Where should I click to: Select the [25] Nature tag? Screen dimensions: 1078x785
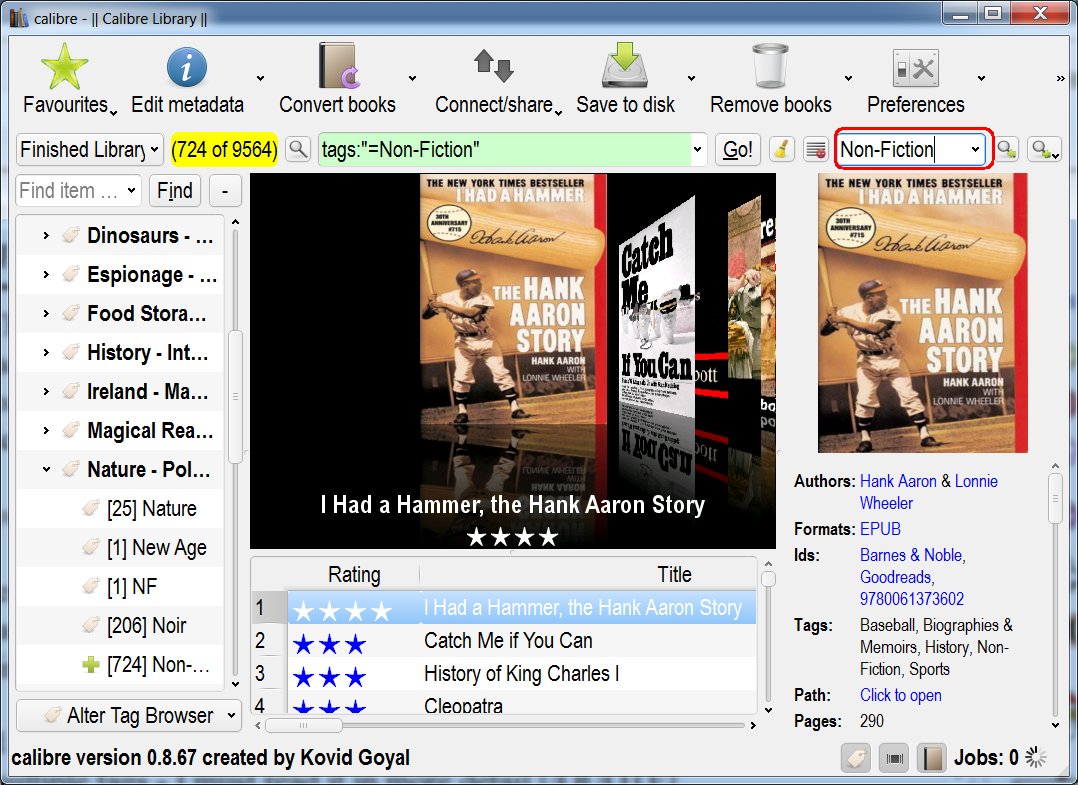click(151, 509)
